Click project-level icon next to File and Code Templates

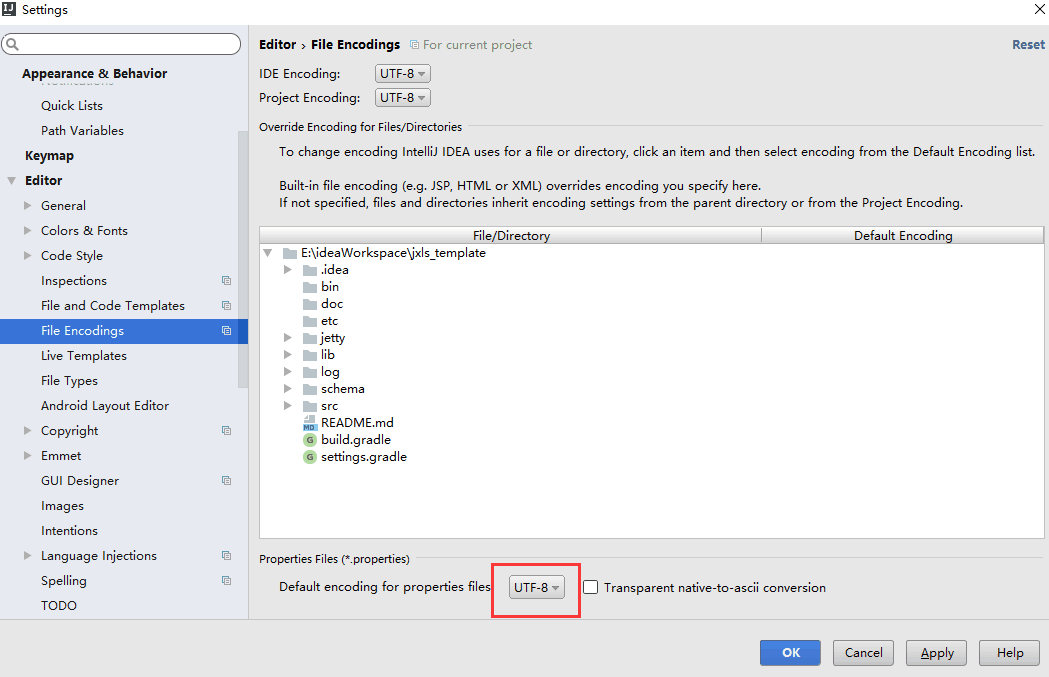point(226,305)
